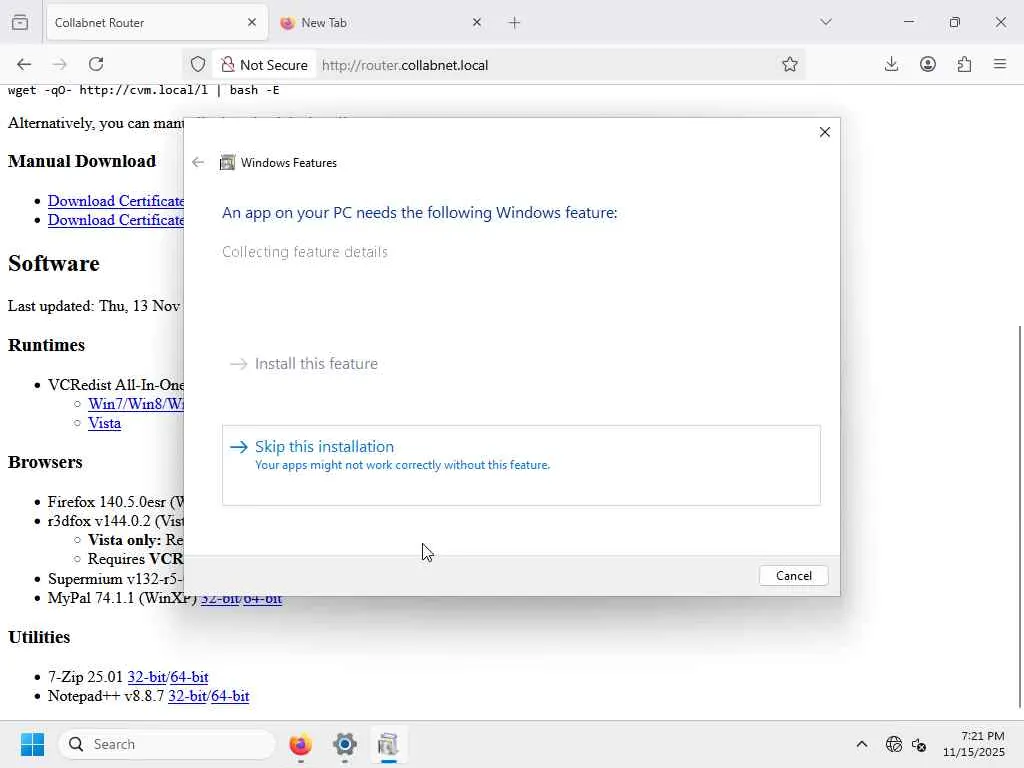Switch to the Collabnet Router tab
This screenshot has height=768, width=1024.
(157, 23)
